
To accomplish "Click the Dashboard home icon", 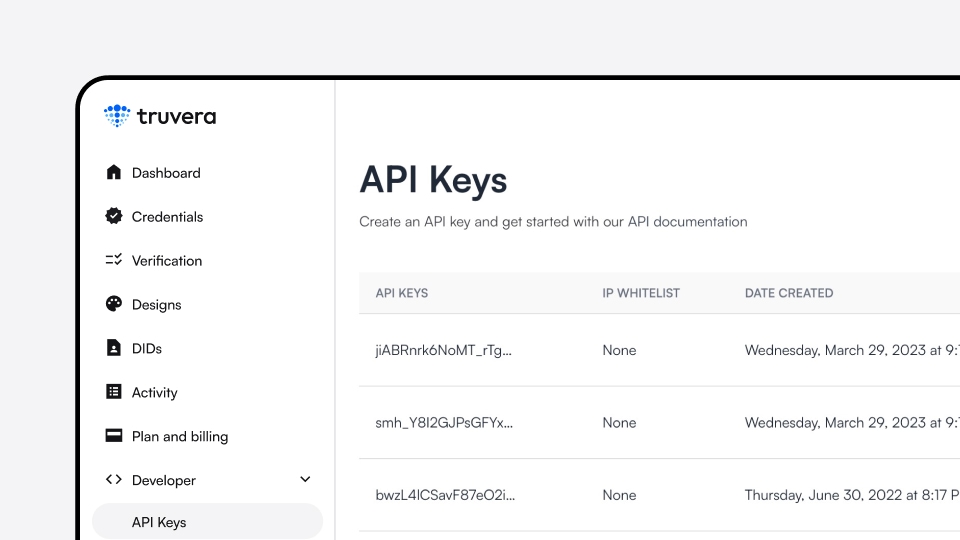I will click(114, 172).
